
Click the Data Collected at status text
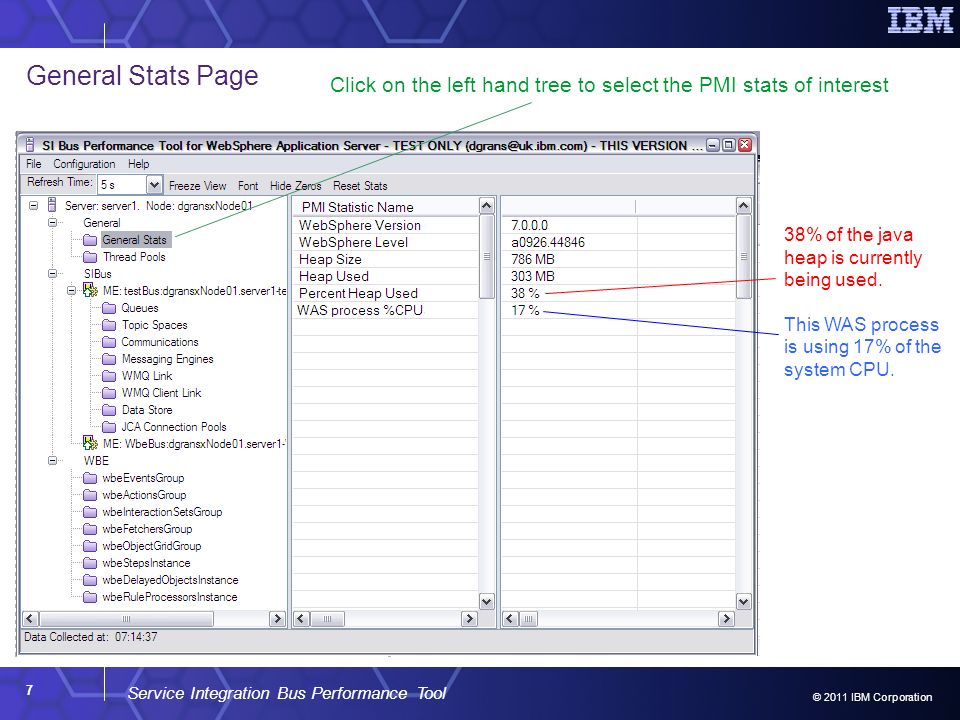(91, 637)
